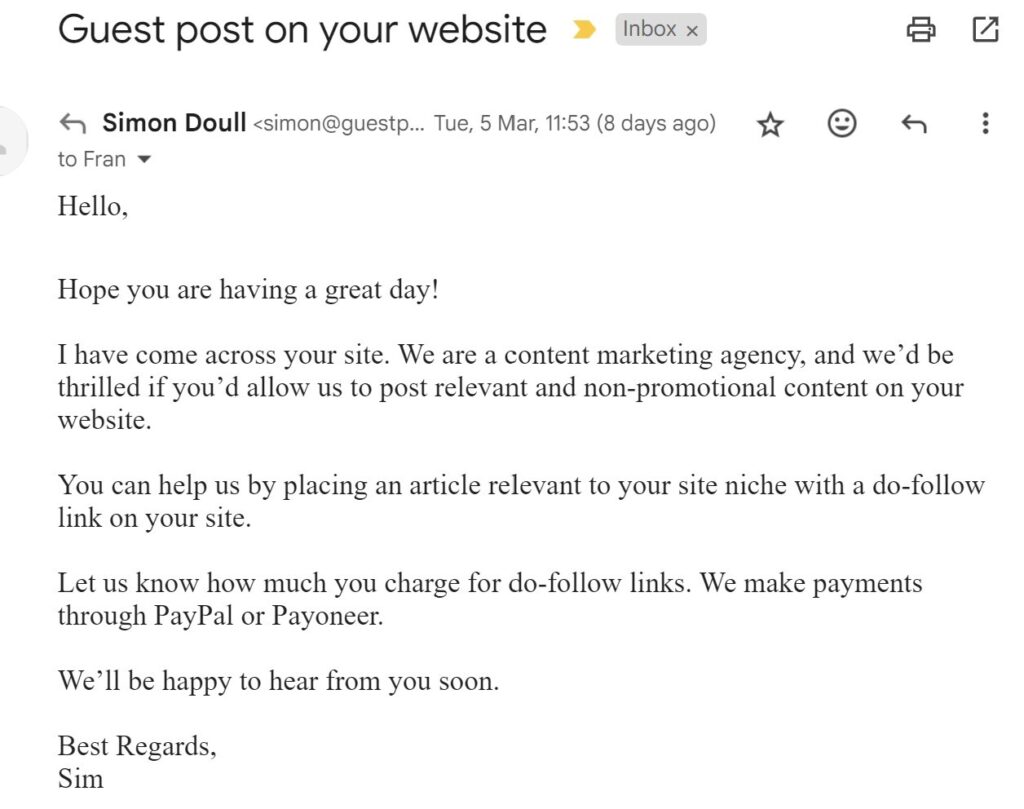Click the truncated simon@guestp... email address
The width and height of the screenshot is (1024, 809).
pyautogui.click(x=338, y=123)
